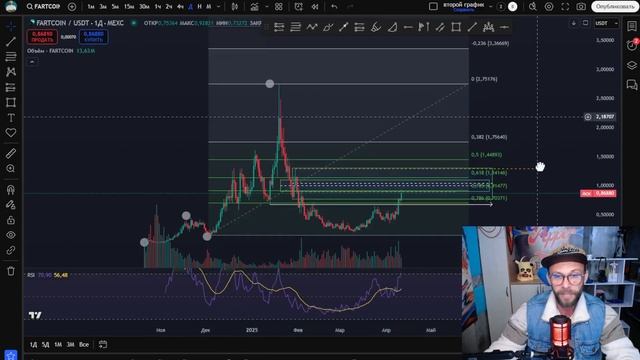The image size is (640, 360).
Task: Click the plus compare symbol button
Action: [x=72, y=7]
